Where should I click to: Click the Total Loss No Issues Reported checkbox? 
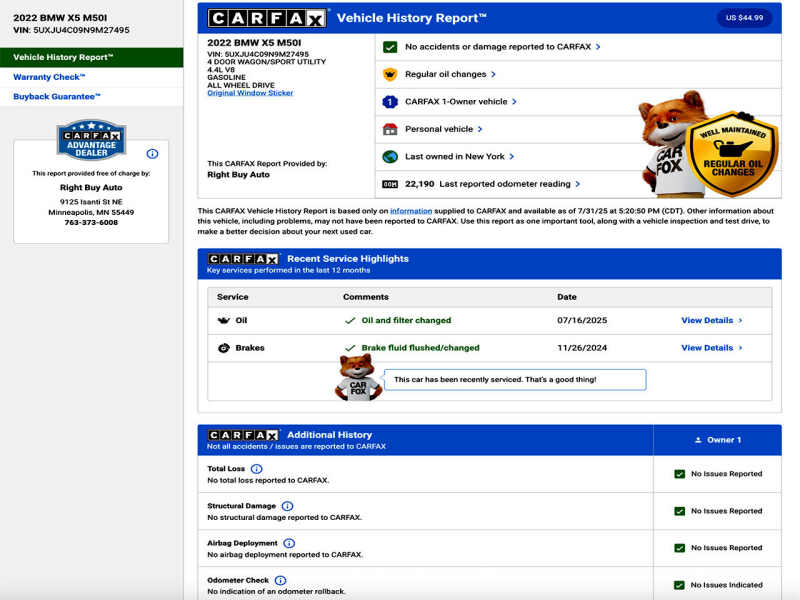[680, 474]
